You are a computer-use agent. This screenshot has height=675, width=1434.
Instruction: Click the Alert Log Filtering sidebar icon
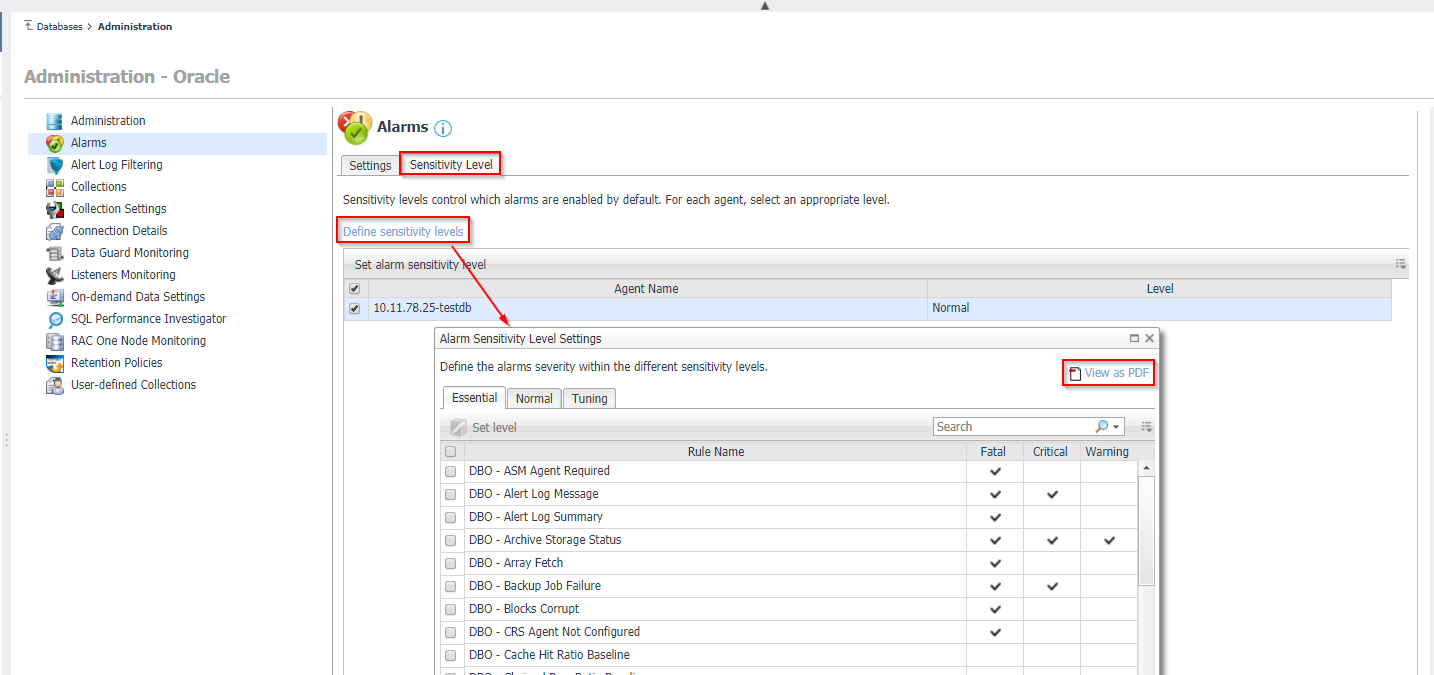55,165
